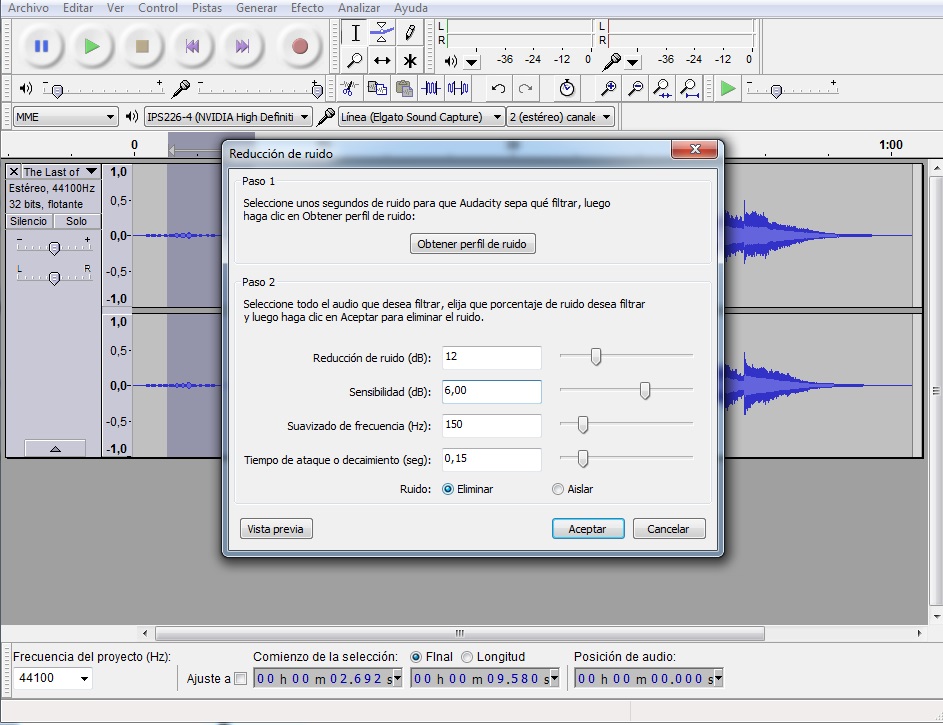Start recording with the Record button

tap(299, 46)
